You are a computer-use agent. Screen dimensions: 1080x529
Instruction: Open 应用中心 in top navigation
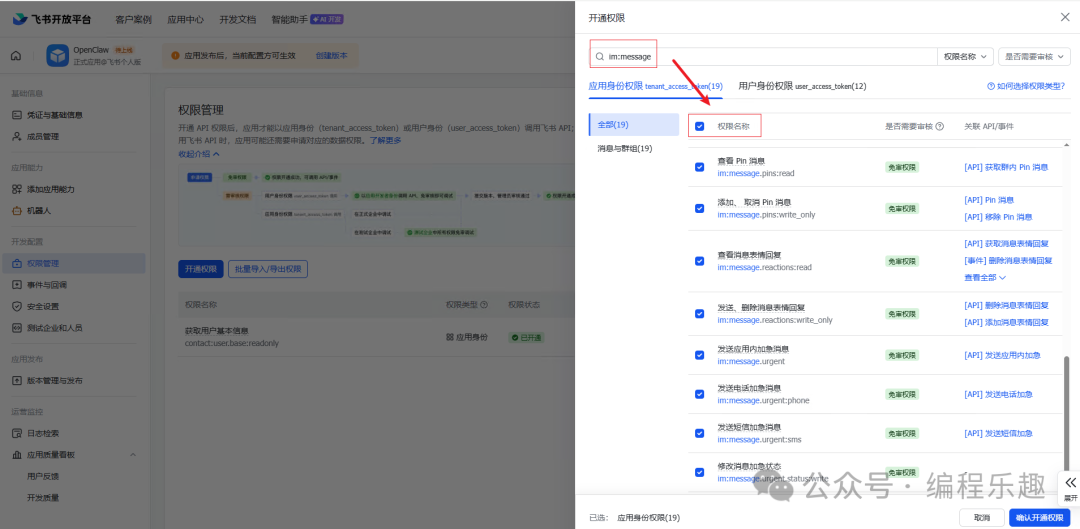[x=185, y=19]
